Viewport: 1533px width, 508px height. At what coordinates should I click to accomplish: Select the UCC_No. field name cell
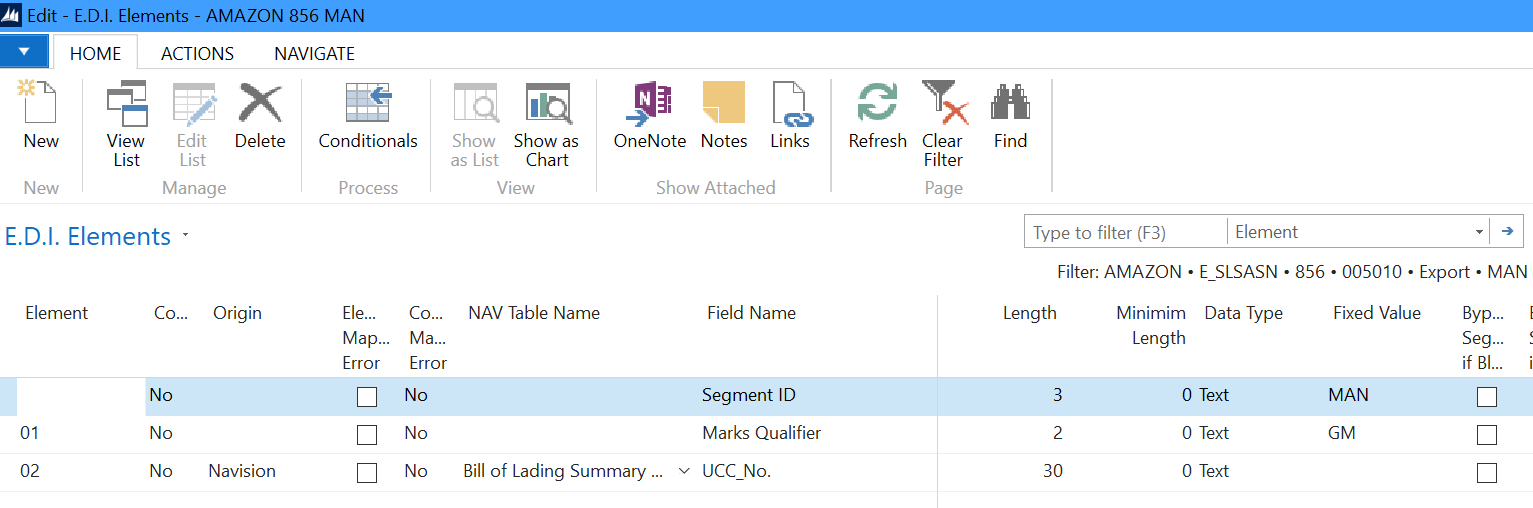pyautogui.click(x=736, y=471)
